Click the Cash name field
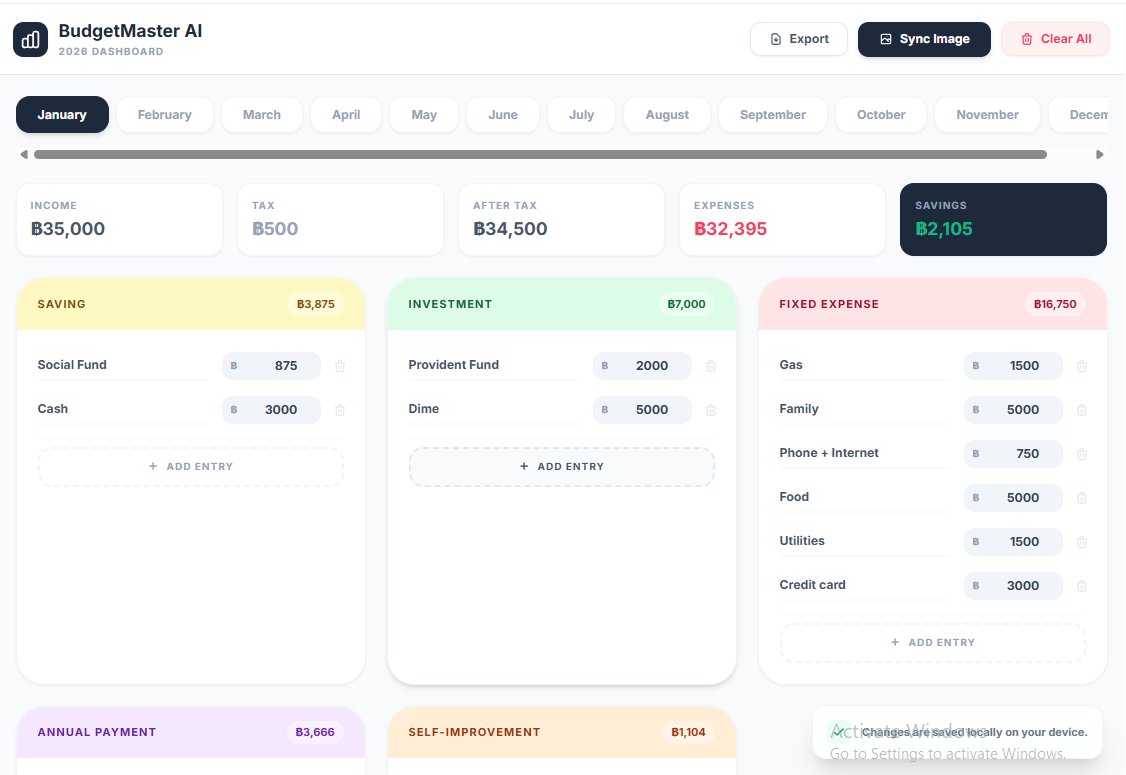The height and width of the screenshot is (775, 1126). [x=122, y=409]
